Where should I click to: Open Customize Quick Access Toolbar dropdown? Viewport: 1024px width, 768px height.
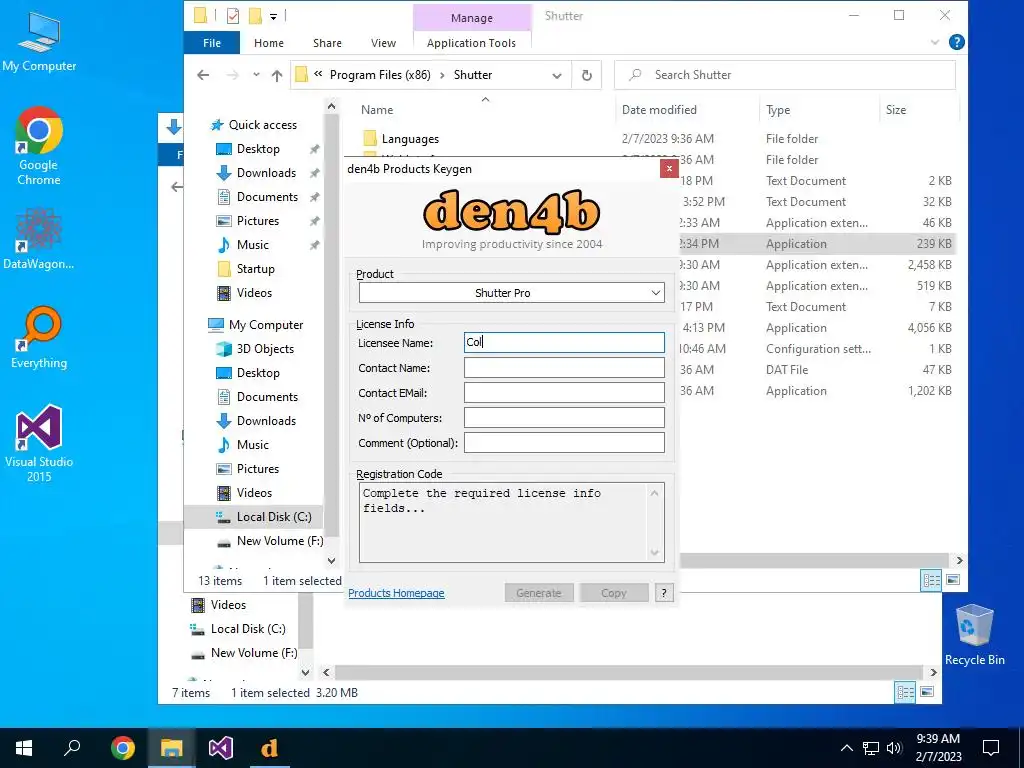[x=273, y=16]
